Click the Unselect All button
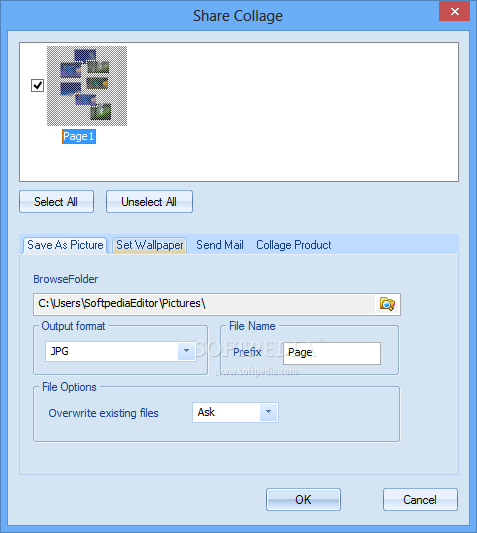Viewport: 477px width, 533px height. [149, 202]
